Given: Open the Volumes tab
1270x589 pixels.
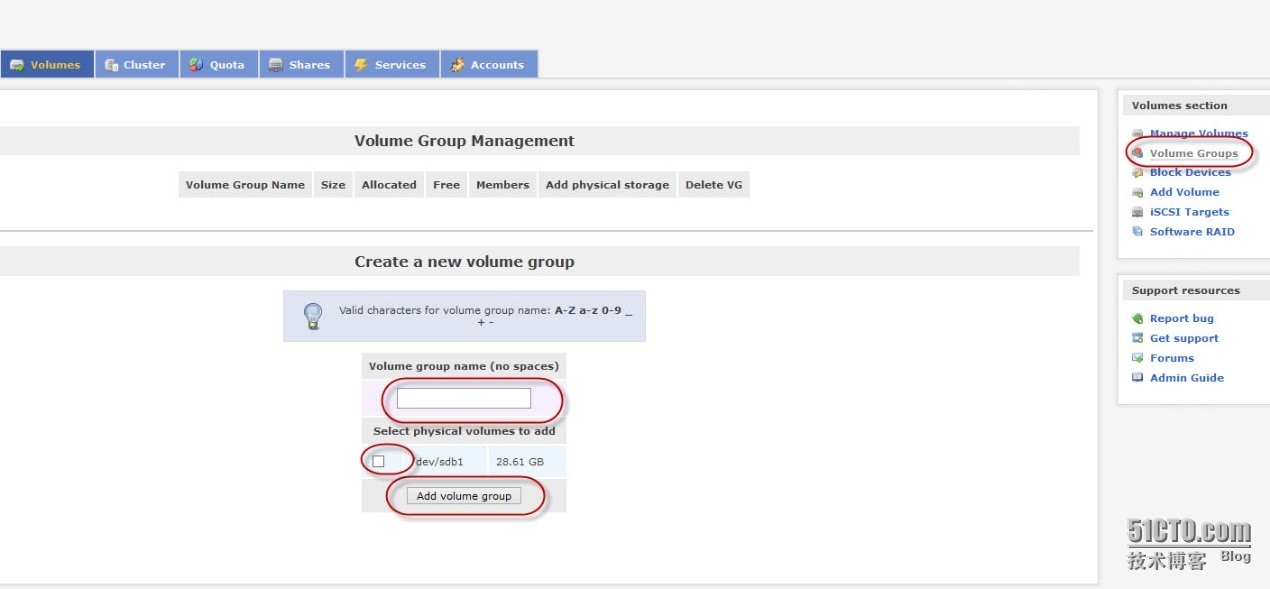Looking at the screenshot, I should click(46, 65).
